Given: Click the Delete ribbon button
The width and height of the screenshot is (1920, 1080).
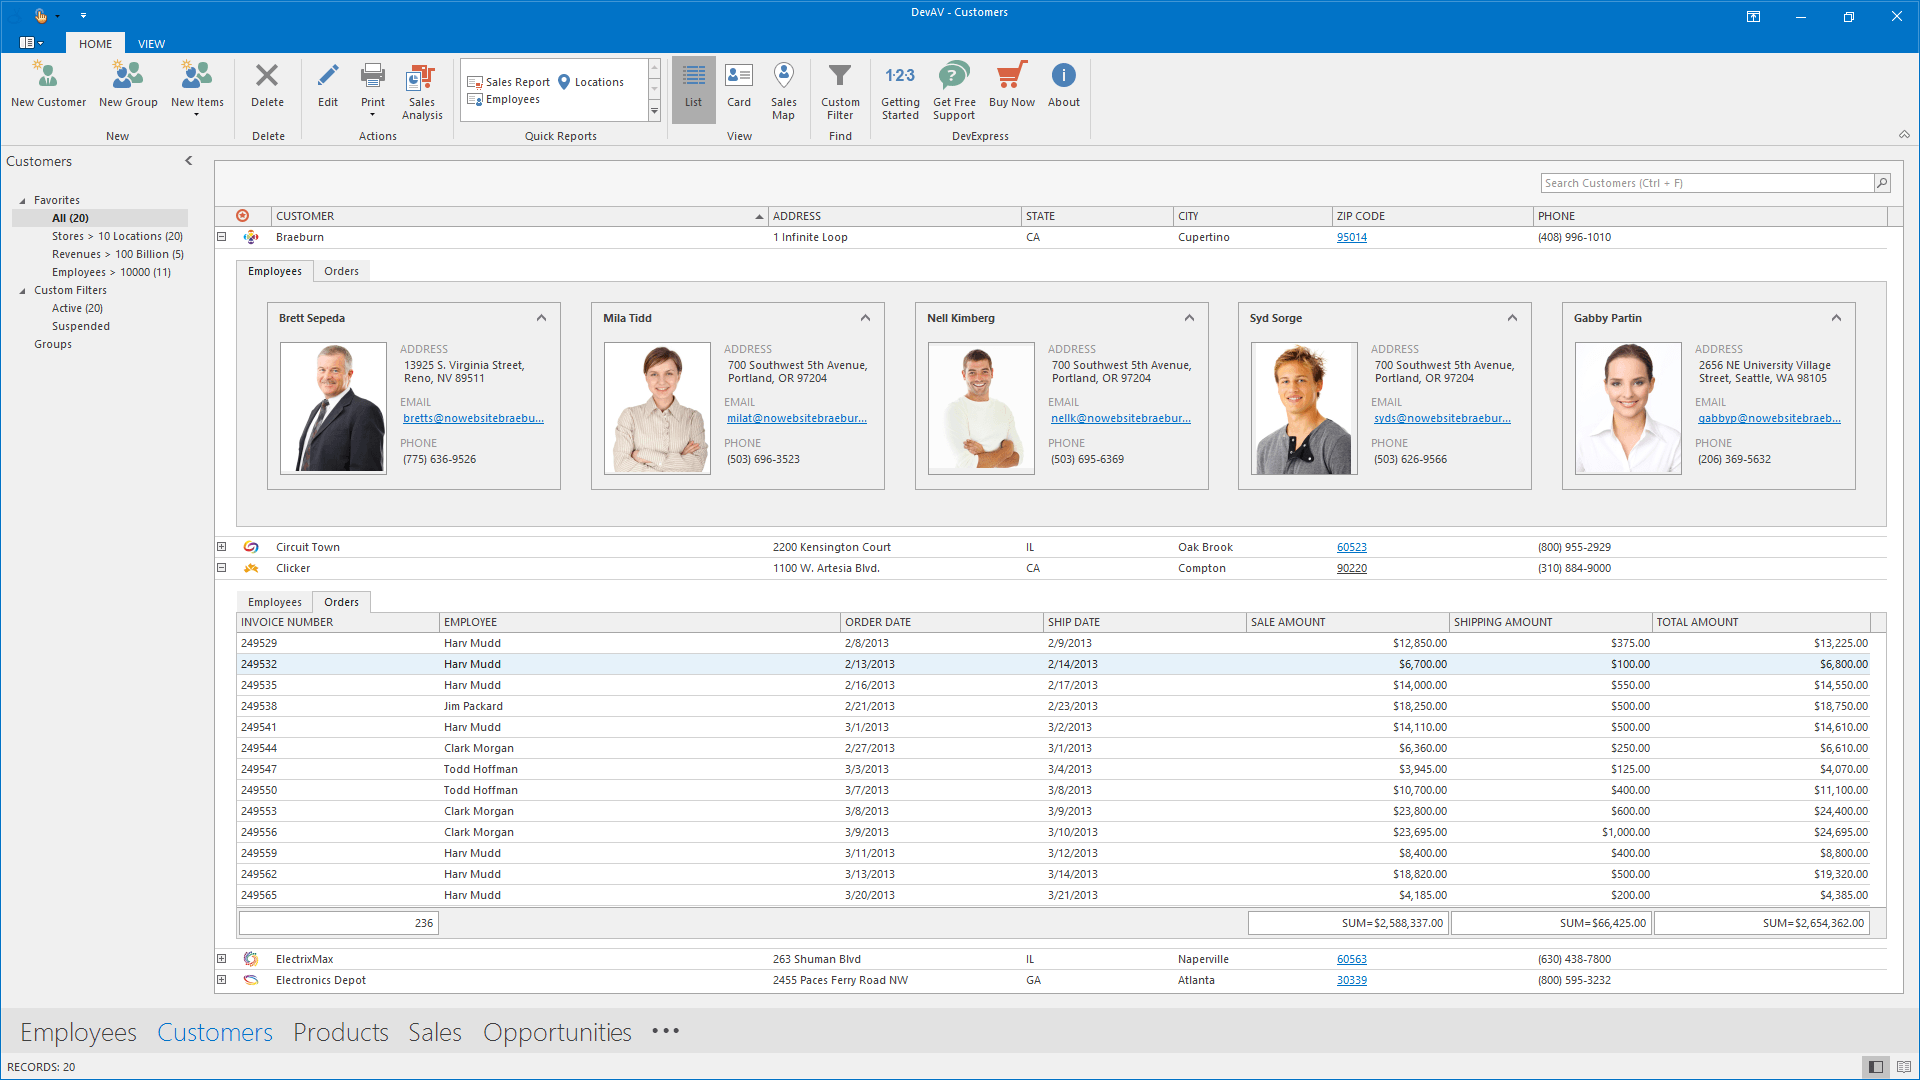Looking at the screenshot, I should click(267, 86).
